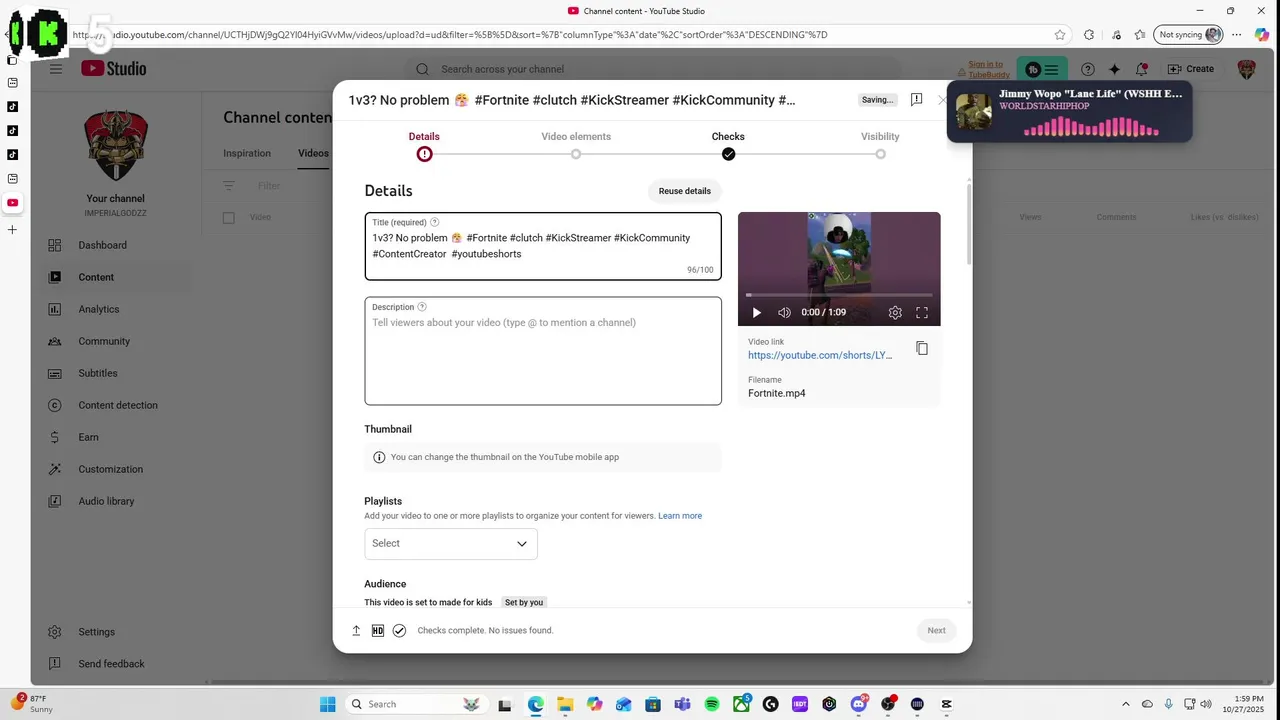Image resolution: width=1280 pixels, height=720 pixels.
Task: Click the sparkle icon in header
Action: [x=1114, y=69]
